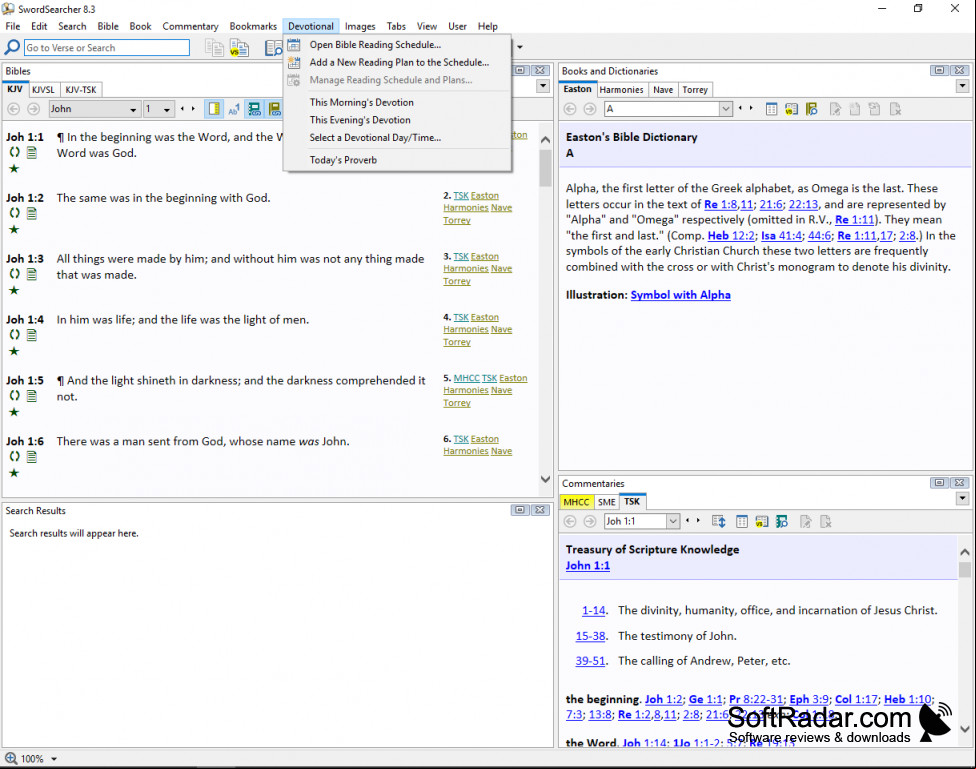Switch to the KJVSL Bible tab
Image resolution: width=976 pixels, height=769 pixels.
(43, 90)
